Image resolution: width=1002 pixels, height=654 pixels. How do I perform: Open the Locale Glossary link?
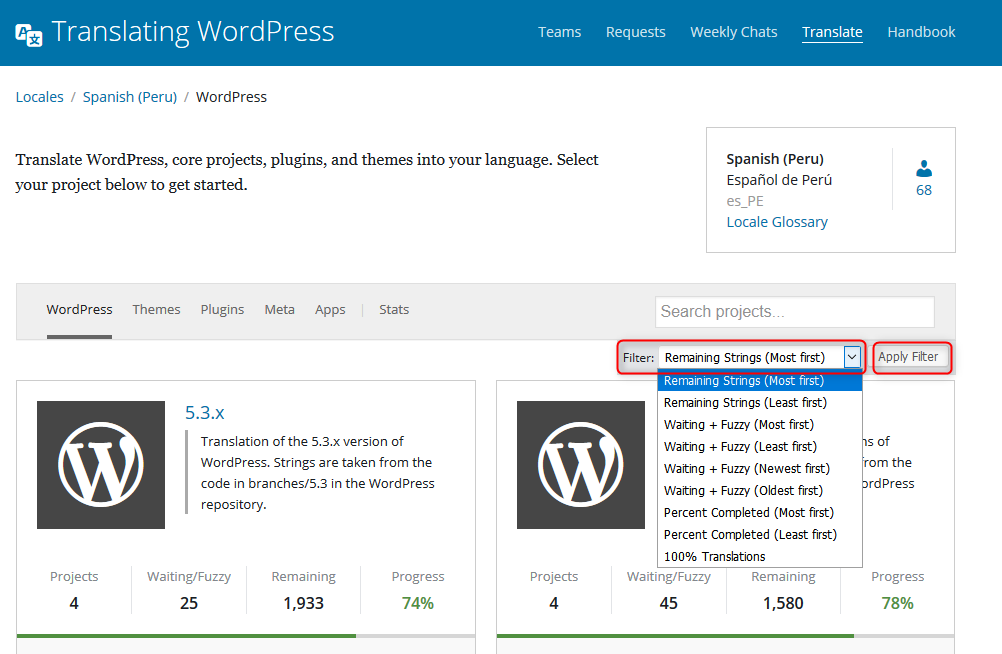coord(777,222)
